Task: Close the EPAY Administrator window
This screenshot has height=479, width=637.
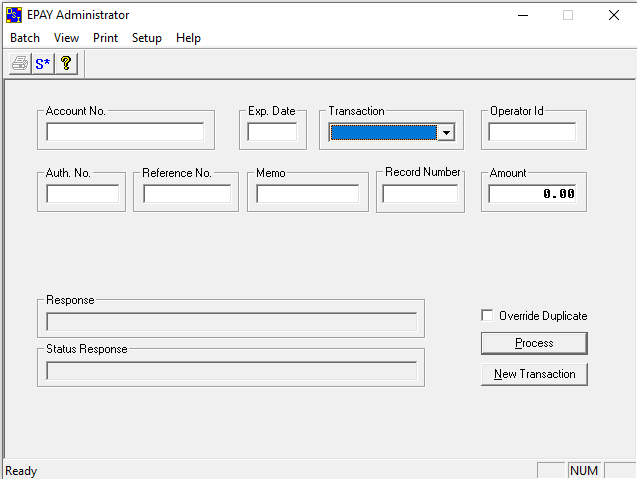Action: 614,15
